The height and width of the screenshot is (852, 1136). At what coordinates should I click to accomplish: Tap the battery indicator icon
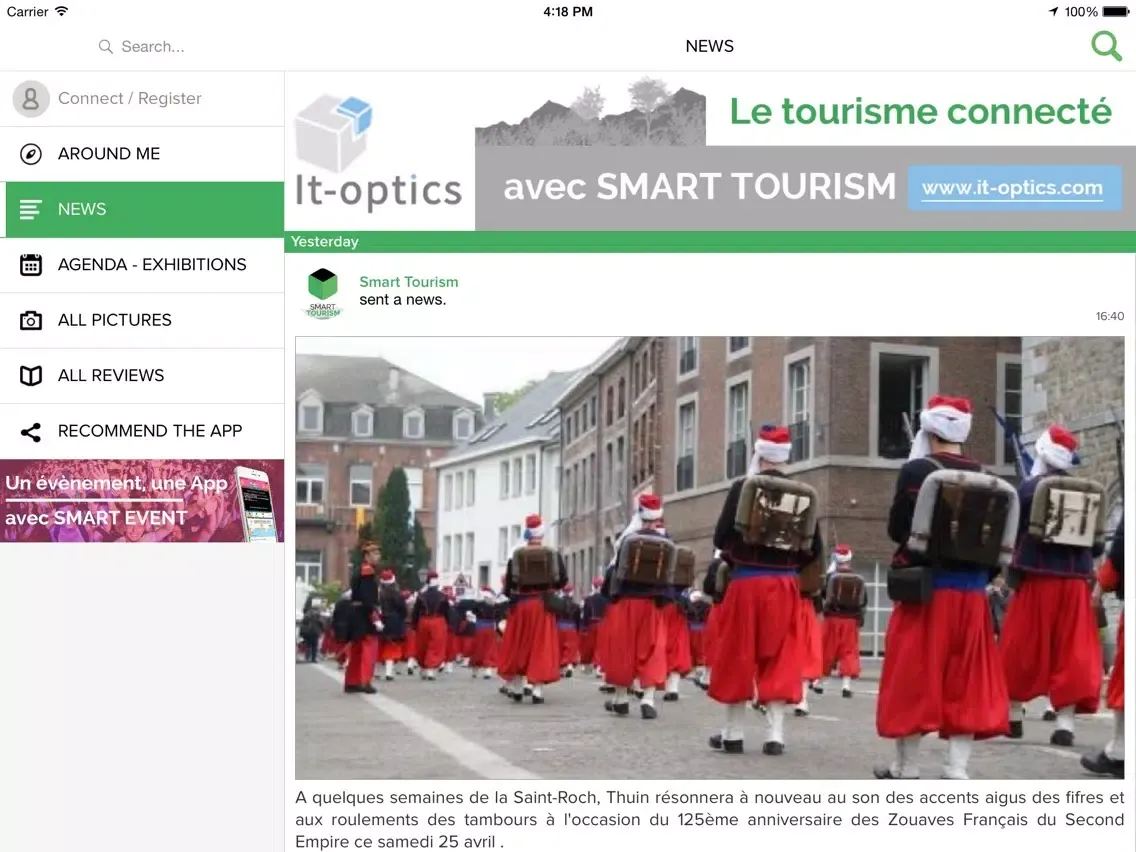point(1116,12)
